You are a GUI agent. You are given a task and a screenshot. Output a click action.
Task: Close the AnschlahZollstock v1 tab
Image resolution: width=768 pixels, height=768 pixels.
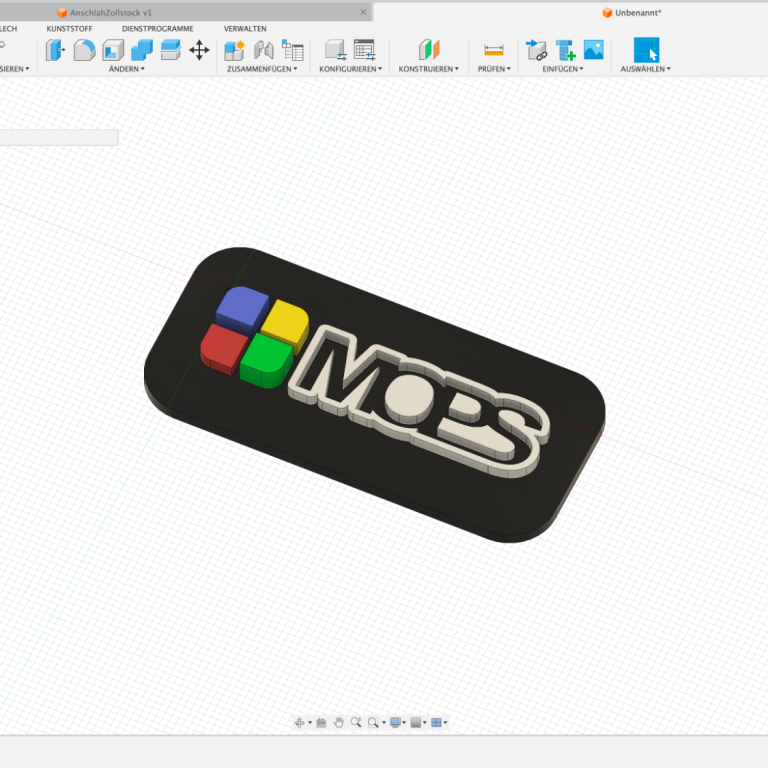(363, 12)
